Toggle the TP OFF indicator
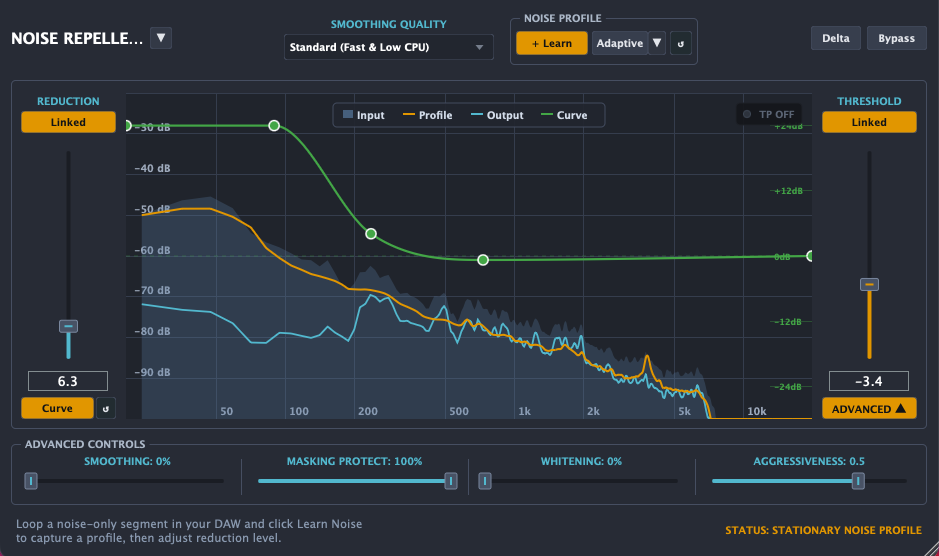The image size is (939, 556). (769, 114)
